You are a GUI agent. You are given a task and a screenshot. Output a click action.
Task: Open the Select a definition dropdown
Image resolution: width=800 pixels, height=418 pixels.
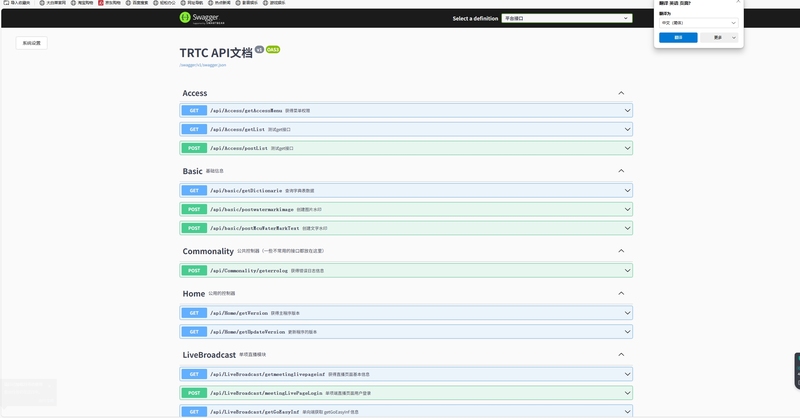[x=567, y=18]
